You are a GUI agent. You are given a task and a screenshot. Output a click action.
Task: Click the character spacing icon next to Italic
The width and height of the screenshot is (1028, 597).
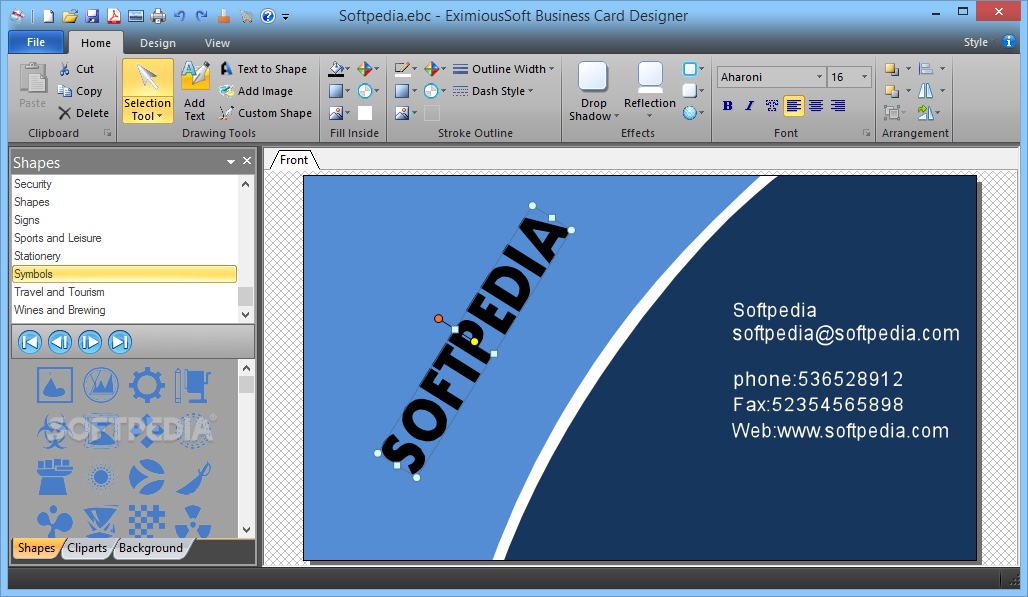click(x=772, y=106)
